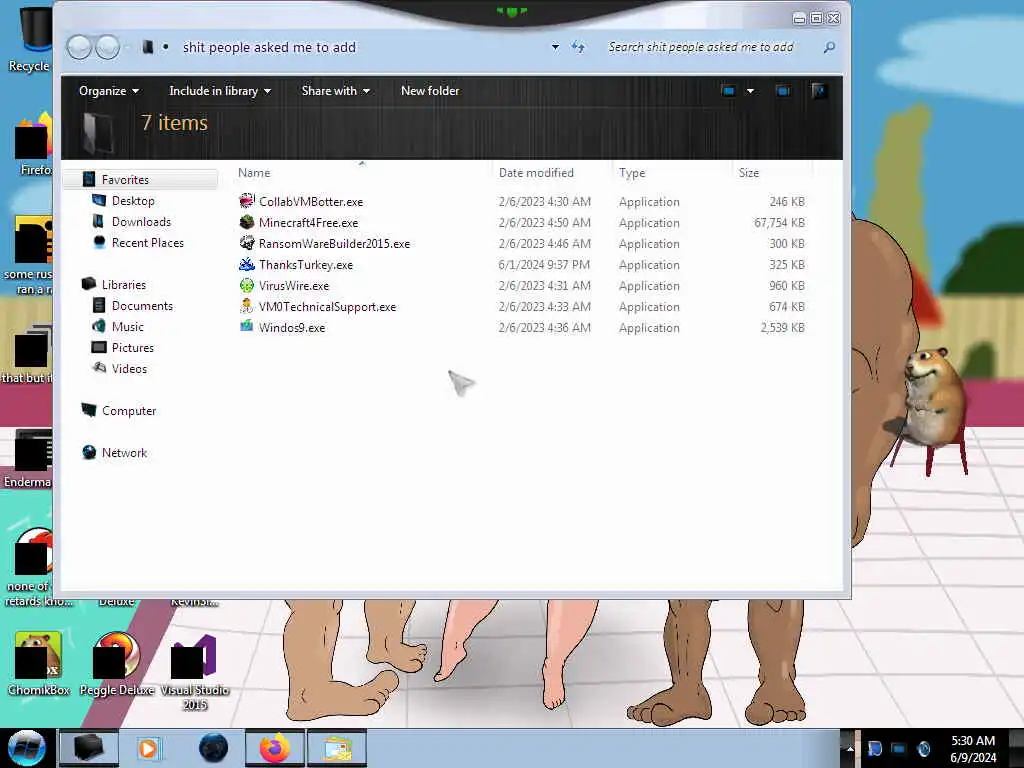Screen dimensions: 1024x768
Task: Select the ChomikBox desktop icon
Action: 38,664
